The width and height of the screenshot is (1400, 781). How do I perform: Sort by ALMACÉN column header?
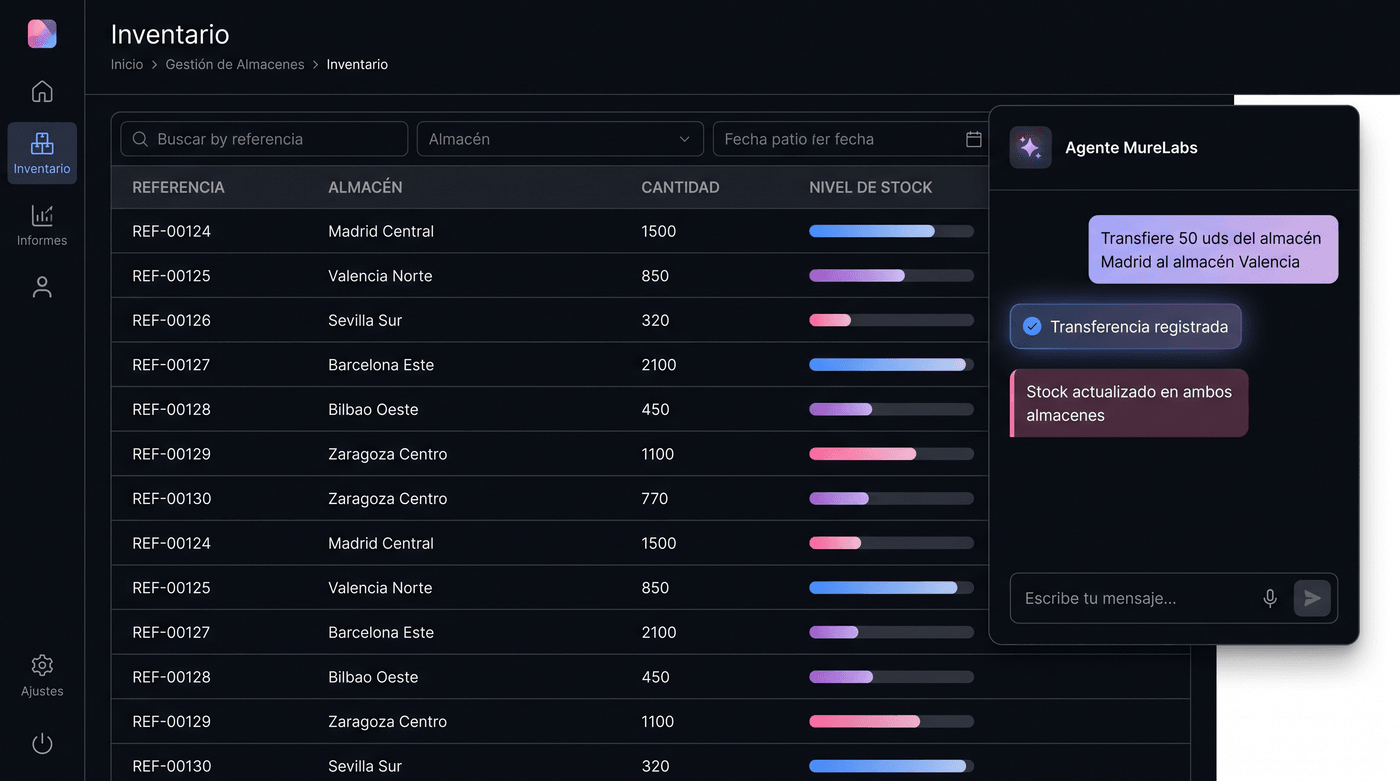365,187
